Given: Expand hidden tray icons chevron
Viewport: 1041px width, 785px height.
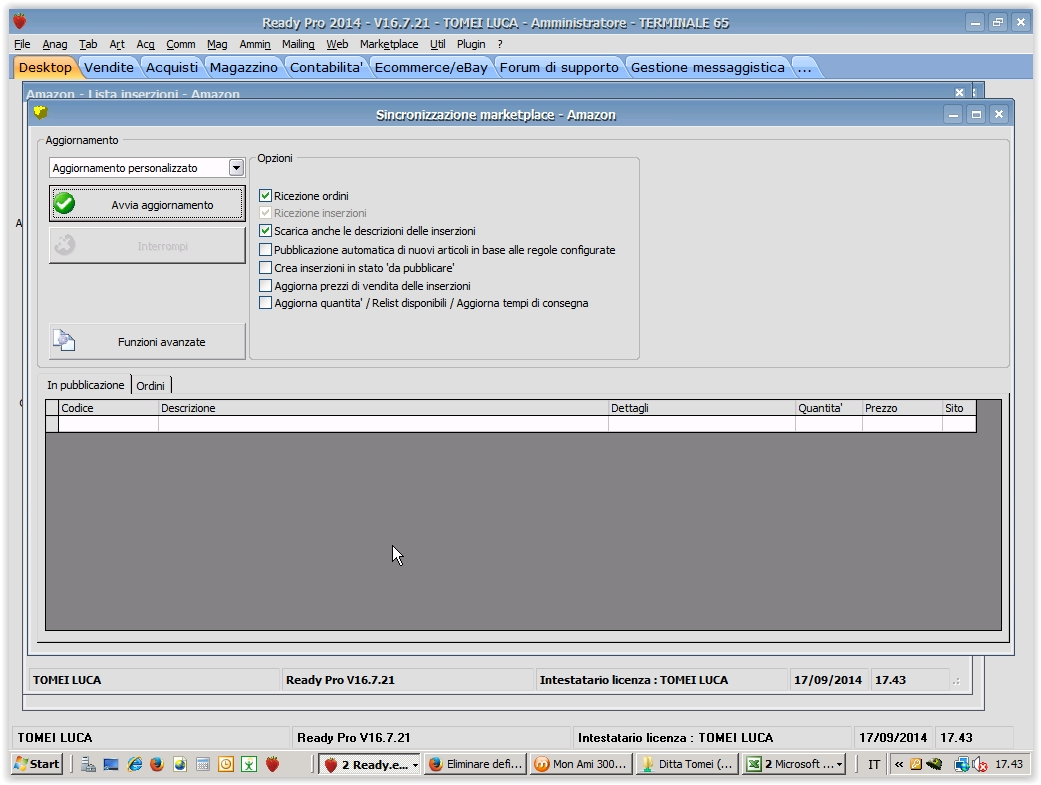Looking at the screenshot, I should coord(899,764).
